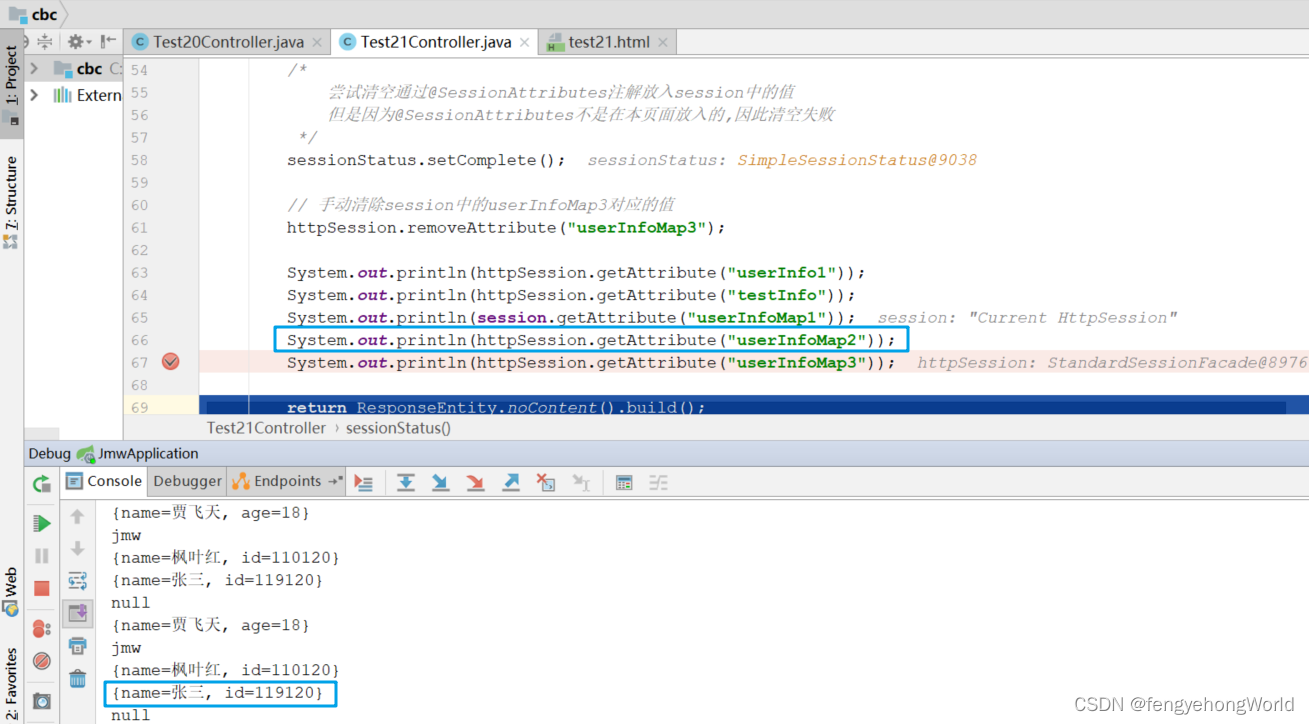Click Evaluate Expression calculator icon
Image resolution: width=1309 pixels, height=724 pixels.
[624, 483]
